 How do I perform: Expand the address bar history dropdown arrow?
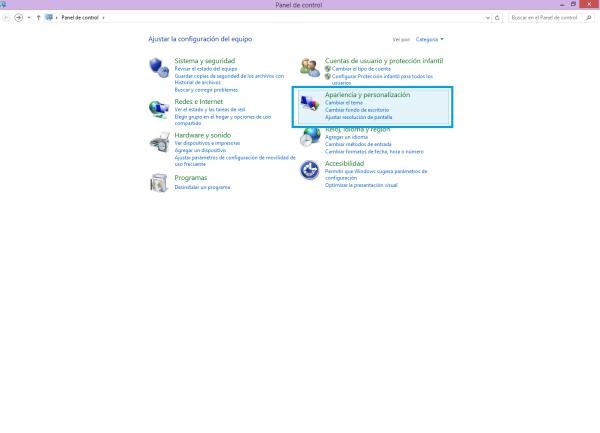[x=487, y=17]
